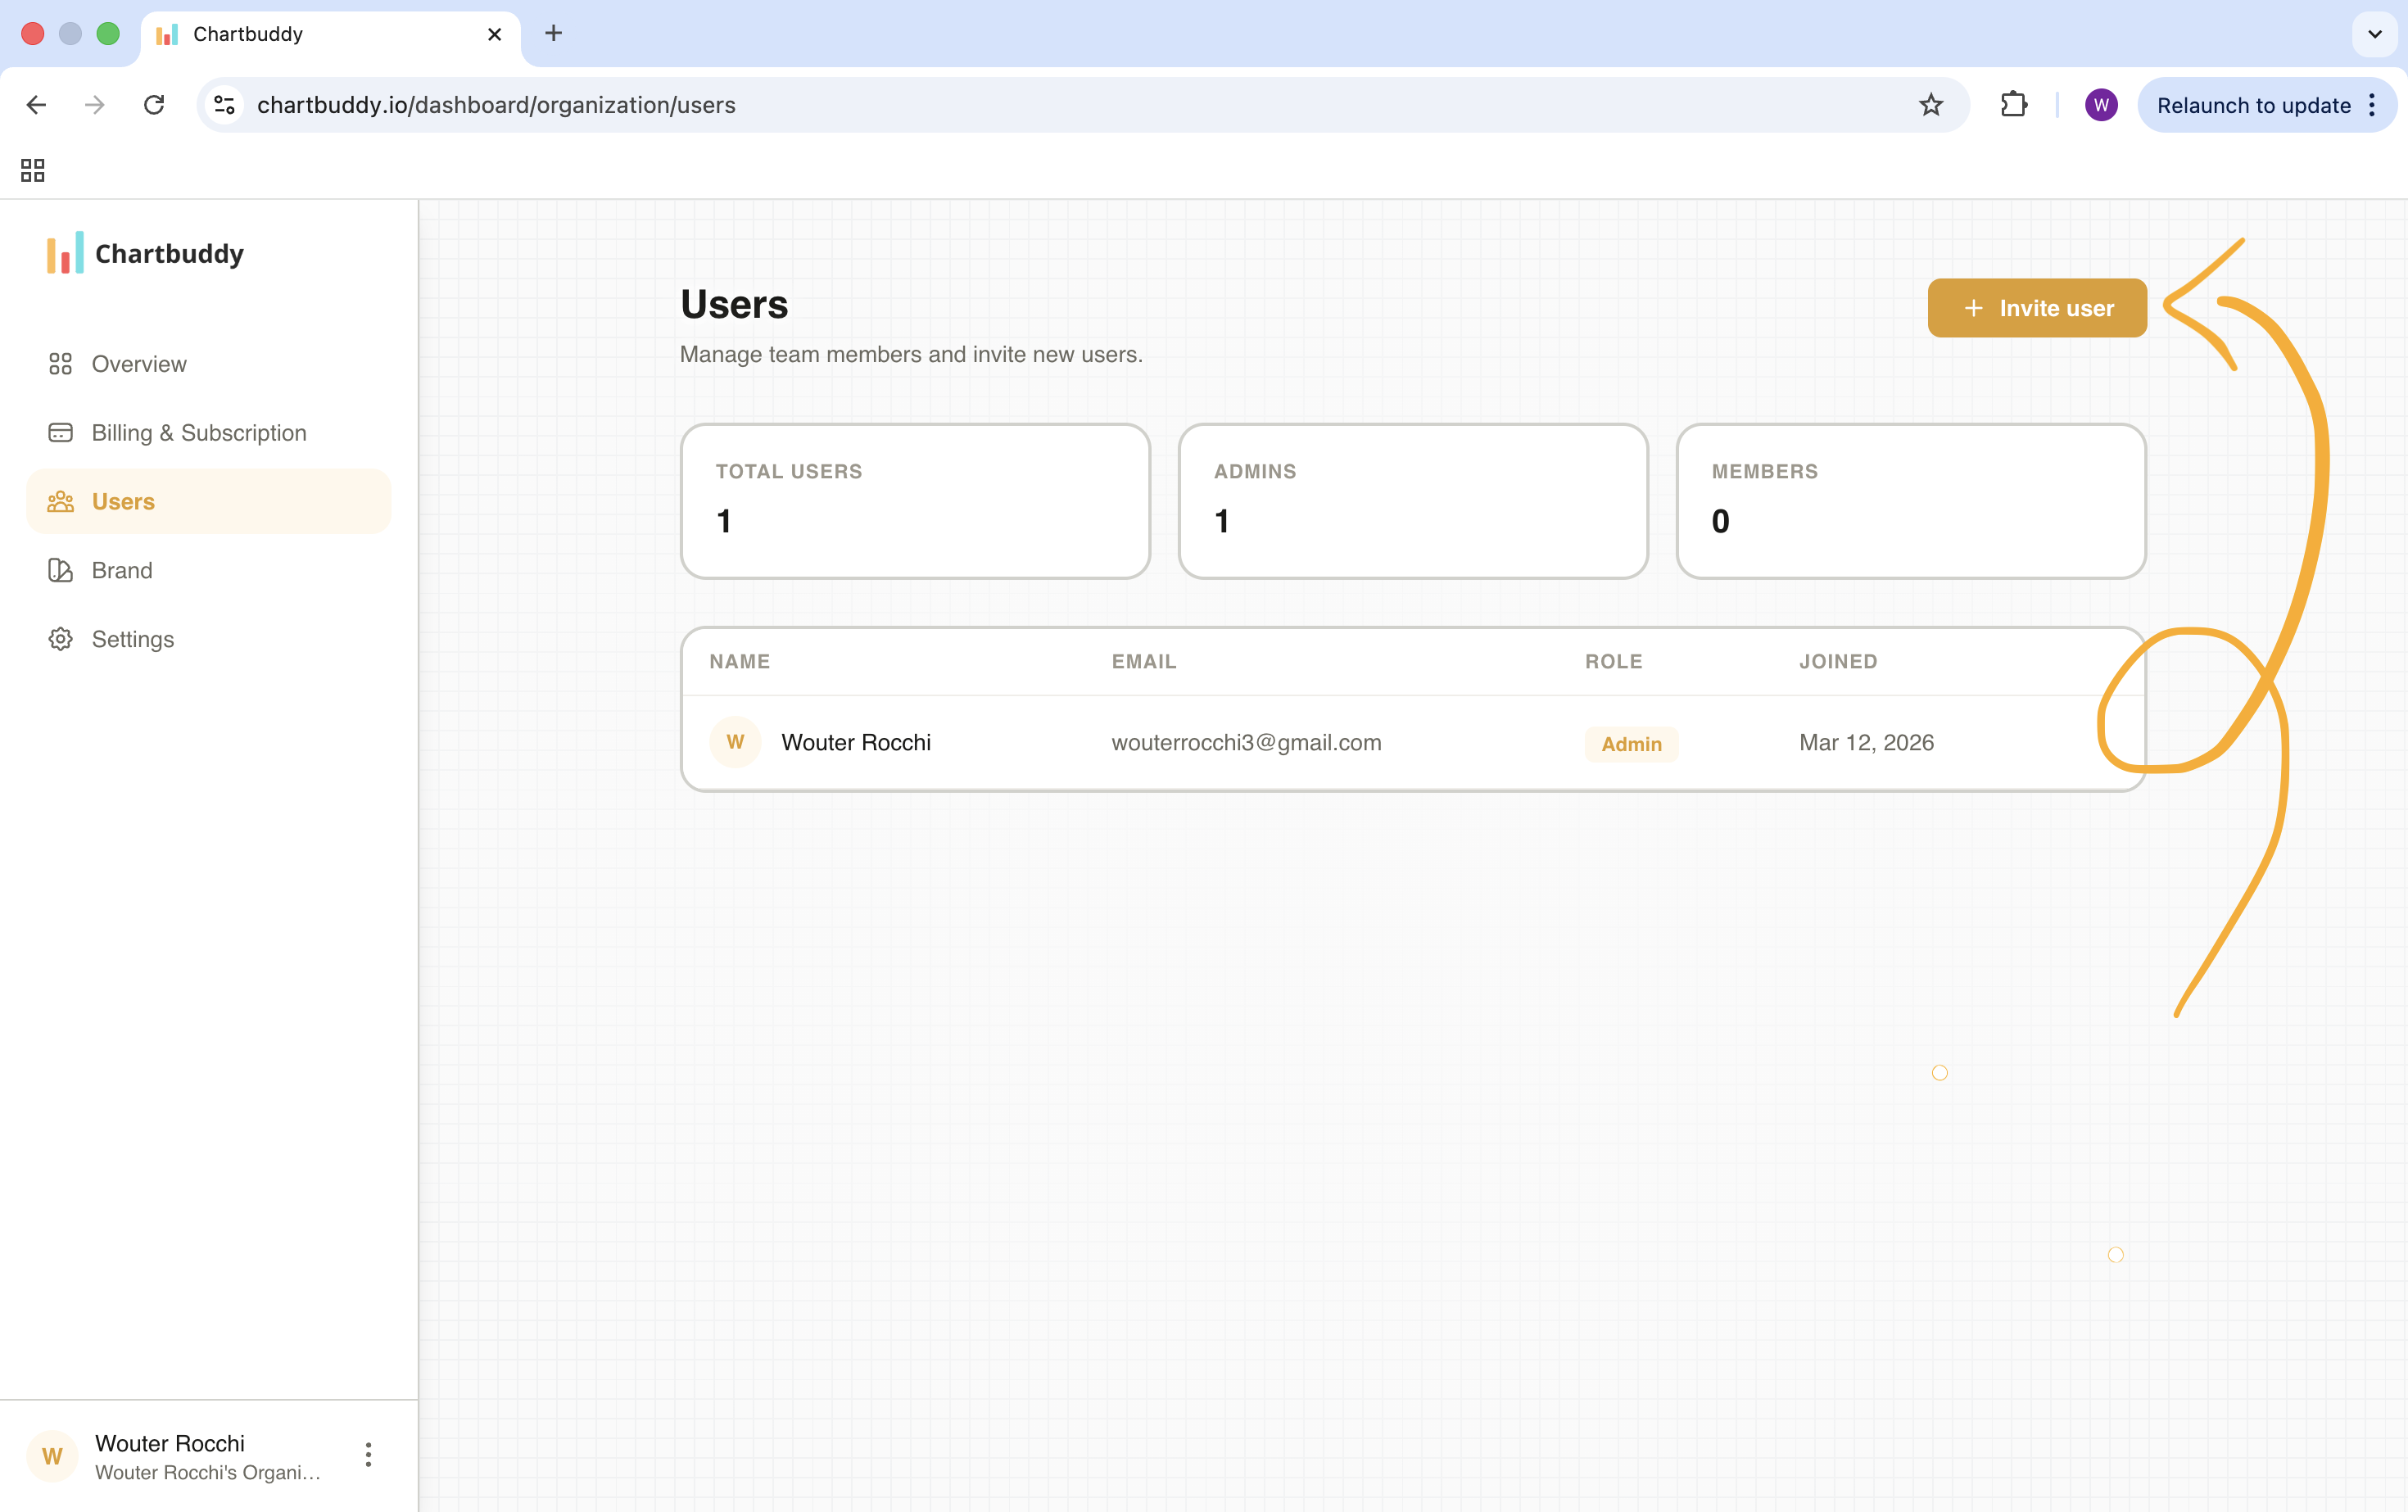Click the grid icon above the sidebar
Image resolution: width=2408 pixels, height=1512 pixels.
[31, 170]
